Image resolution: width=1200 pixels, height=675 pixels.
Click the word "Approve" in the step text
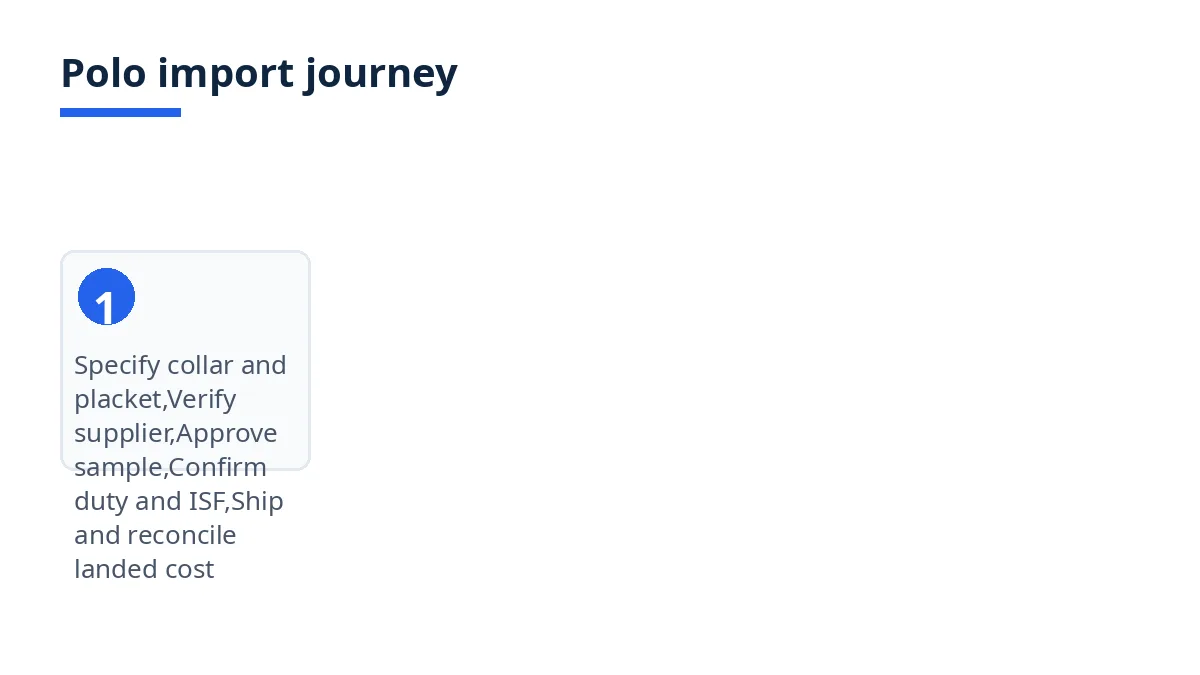227,434
